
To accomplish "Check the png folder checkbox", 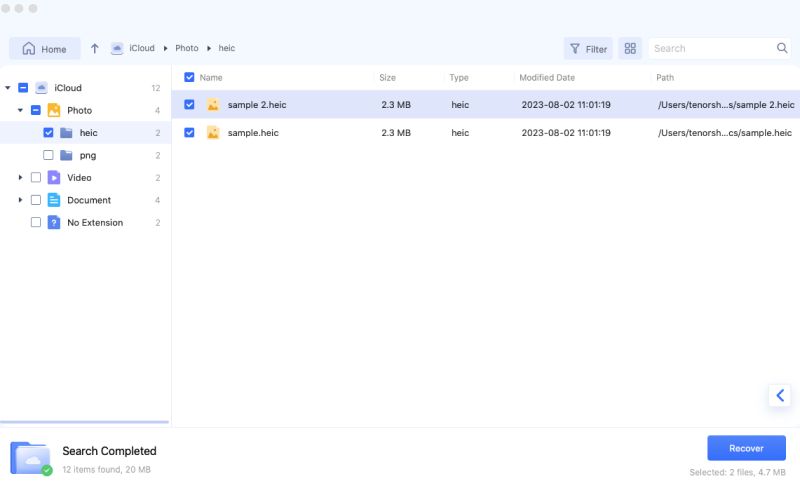I will [x=48, y=155].
